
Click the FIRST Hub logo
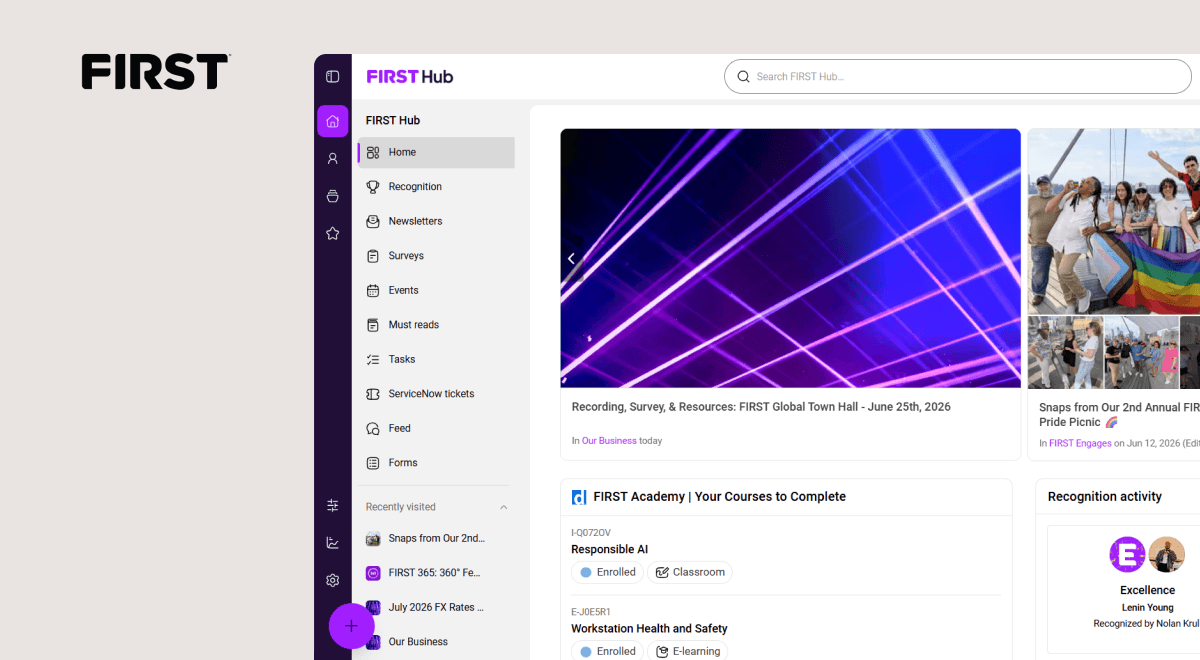(x=410, y=77)
